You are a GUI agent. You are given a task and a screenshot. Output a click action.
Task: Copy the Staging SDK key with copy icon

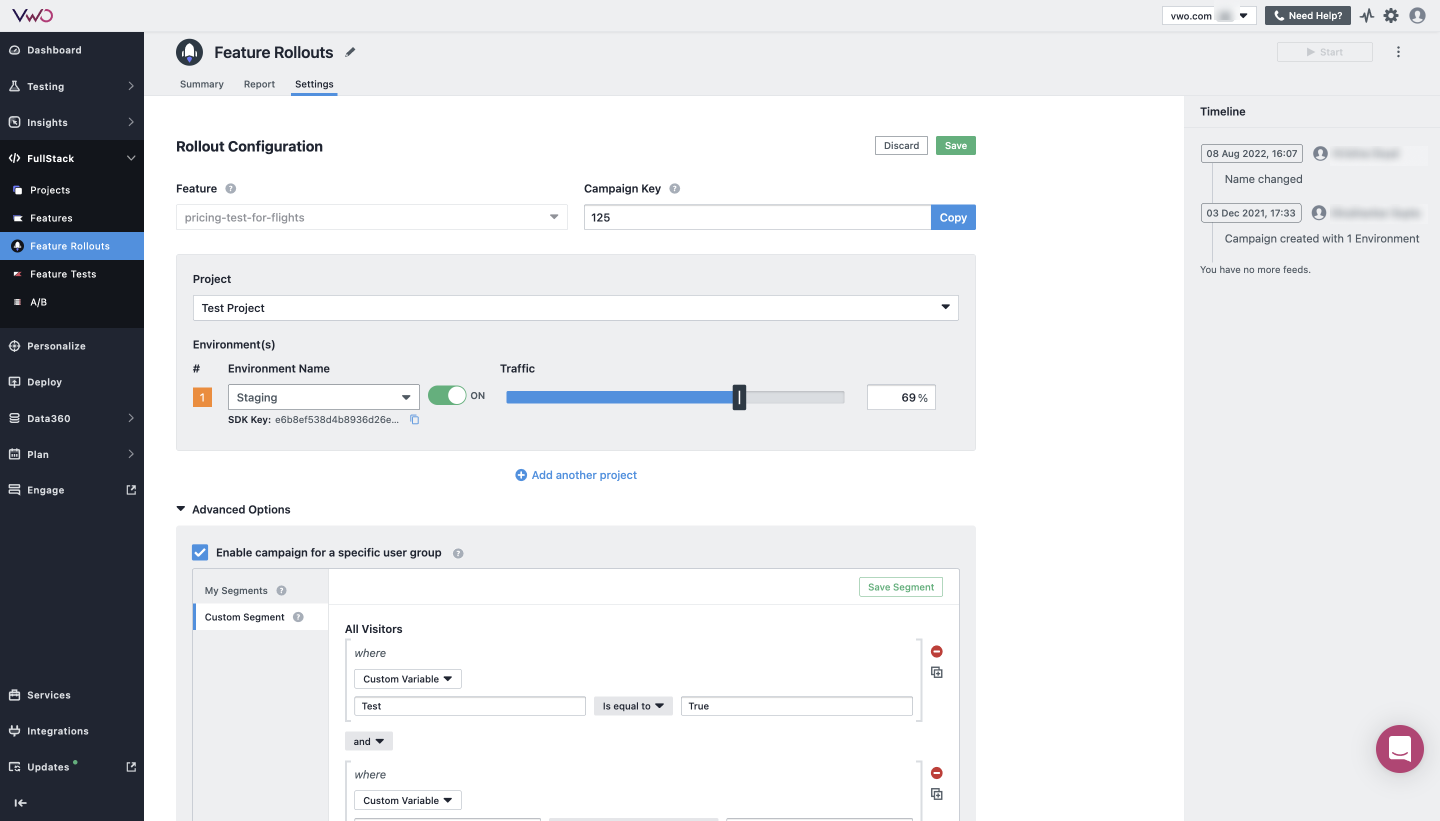point(414,420)
